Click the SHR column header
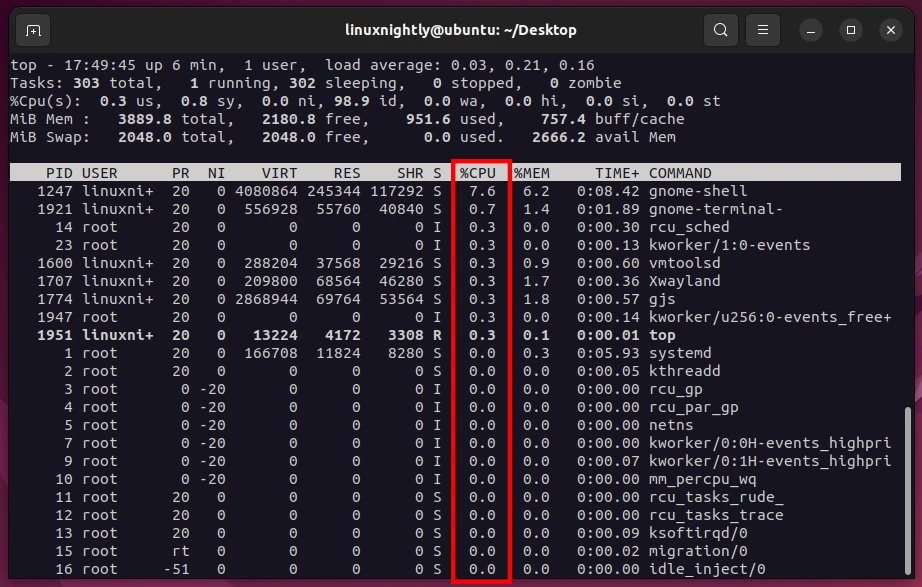 coord(410,173)
